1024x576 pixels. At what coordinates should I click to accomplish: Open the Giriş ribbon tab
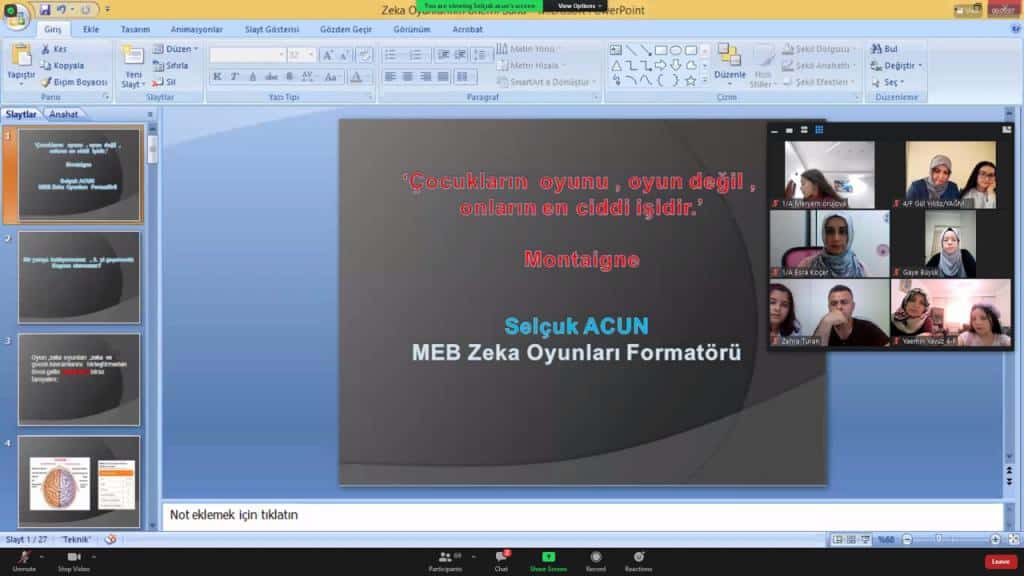click(53, 29)
